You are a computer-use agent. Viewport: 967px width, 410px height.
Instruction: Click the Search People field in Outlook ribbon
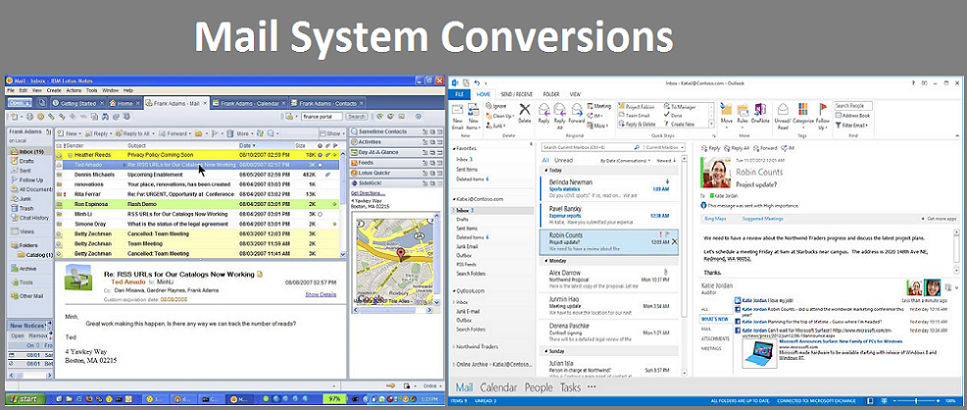pyautogui.click(x=853, y=106)
